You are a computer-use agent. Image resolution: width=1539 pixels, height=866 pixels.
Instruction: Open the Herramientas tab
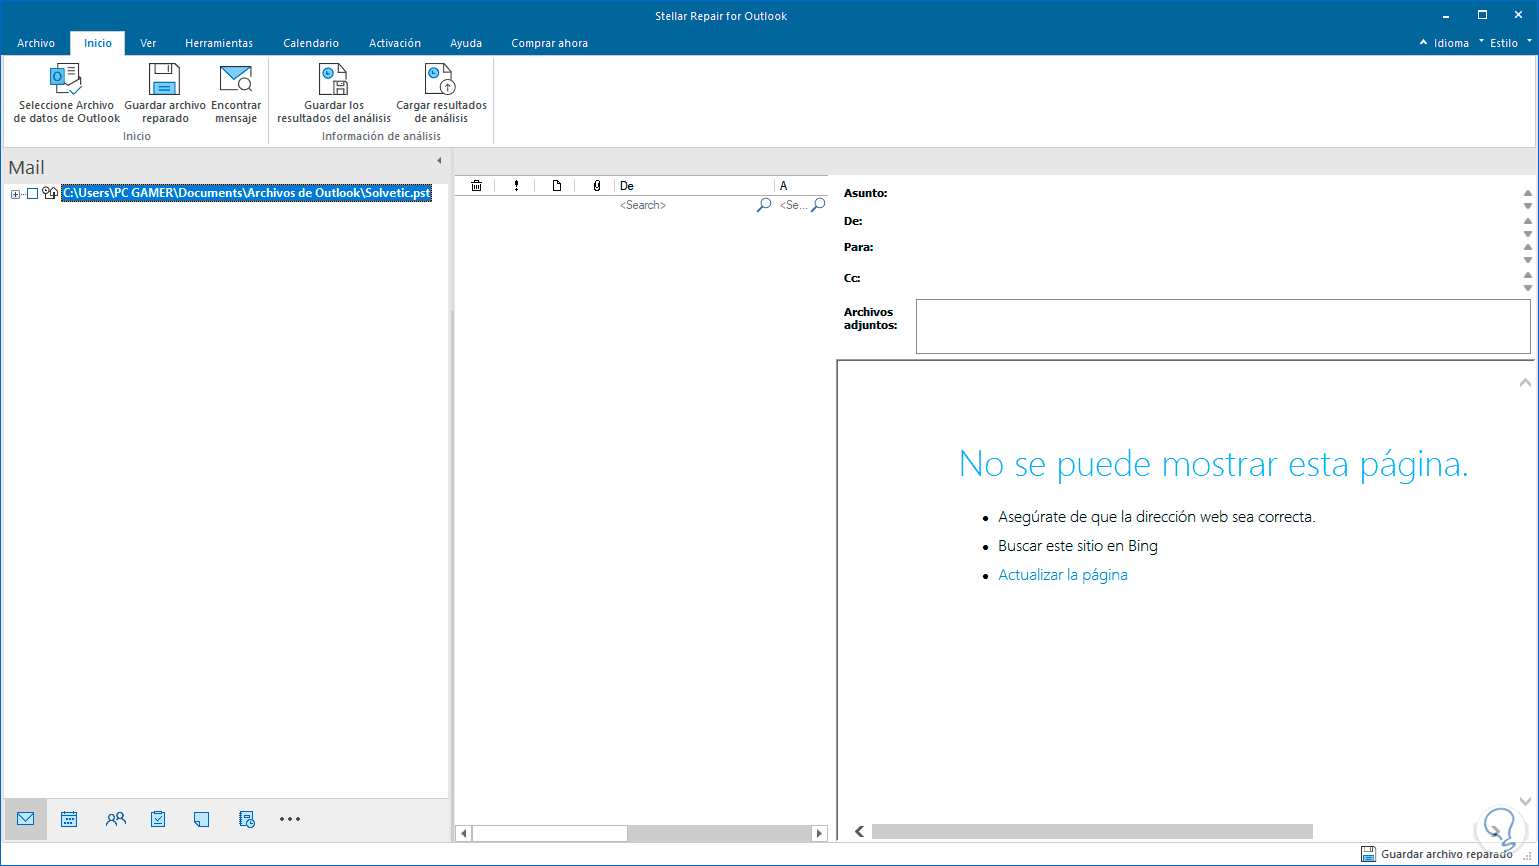click(219, 43)
